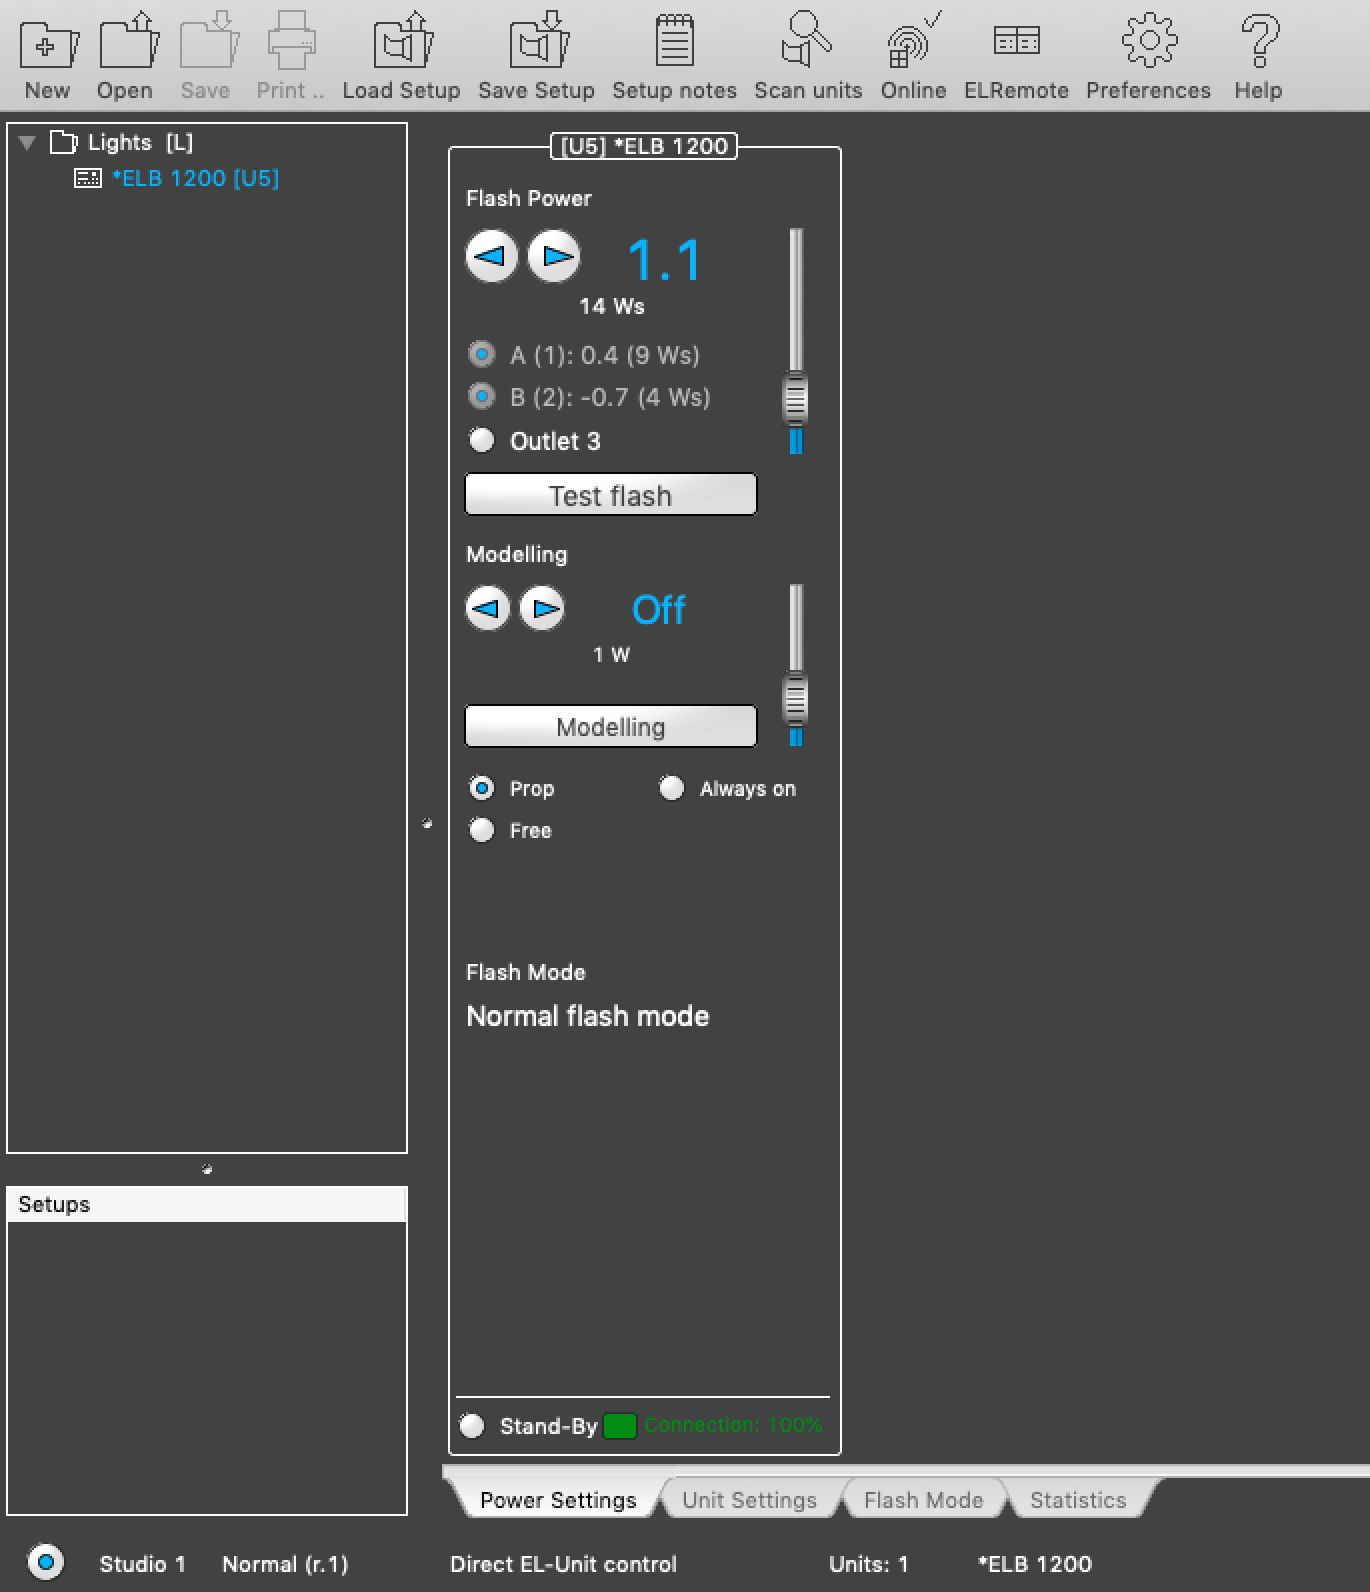Choose Free modelling mode
Viewport: 1370px width, 1592px height.
click(482, 830)
